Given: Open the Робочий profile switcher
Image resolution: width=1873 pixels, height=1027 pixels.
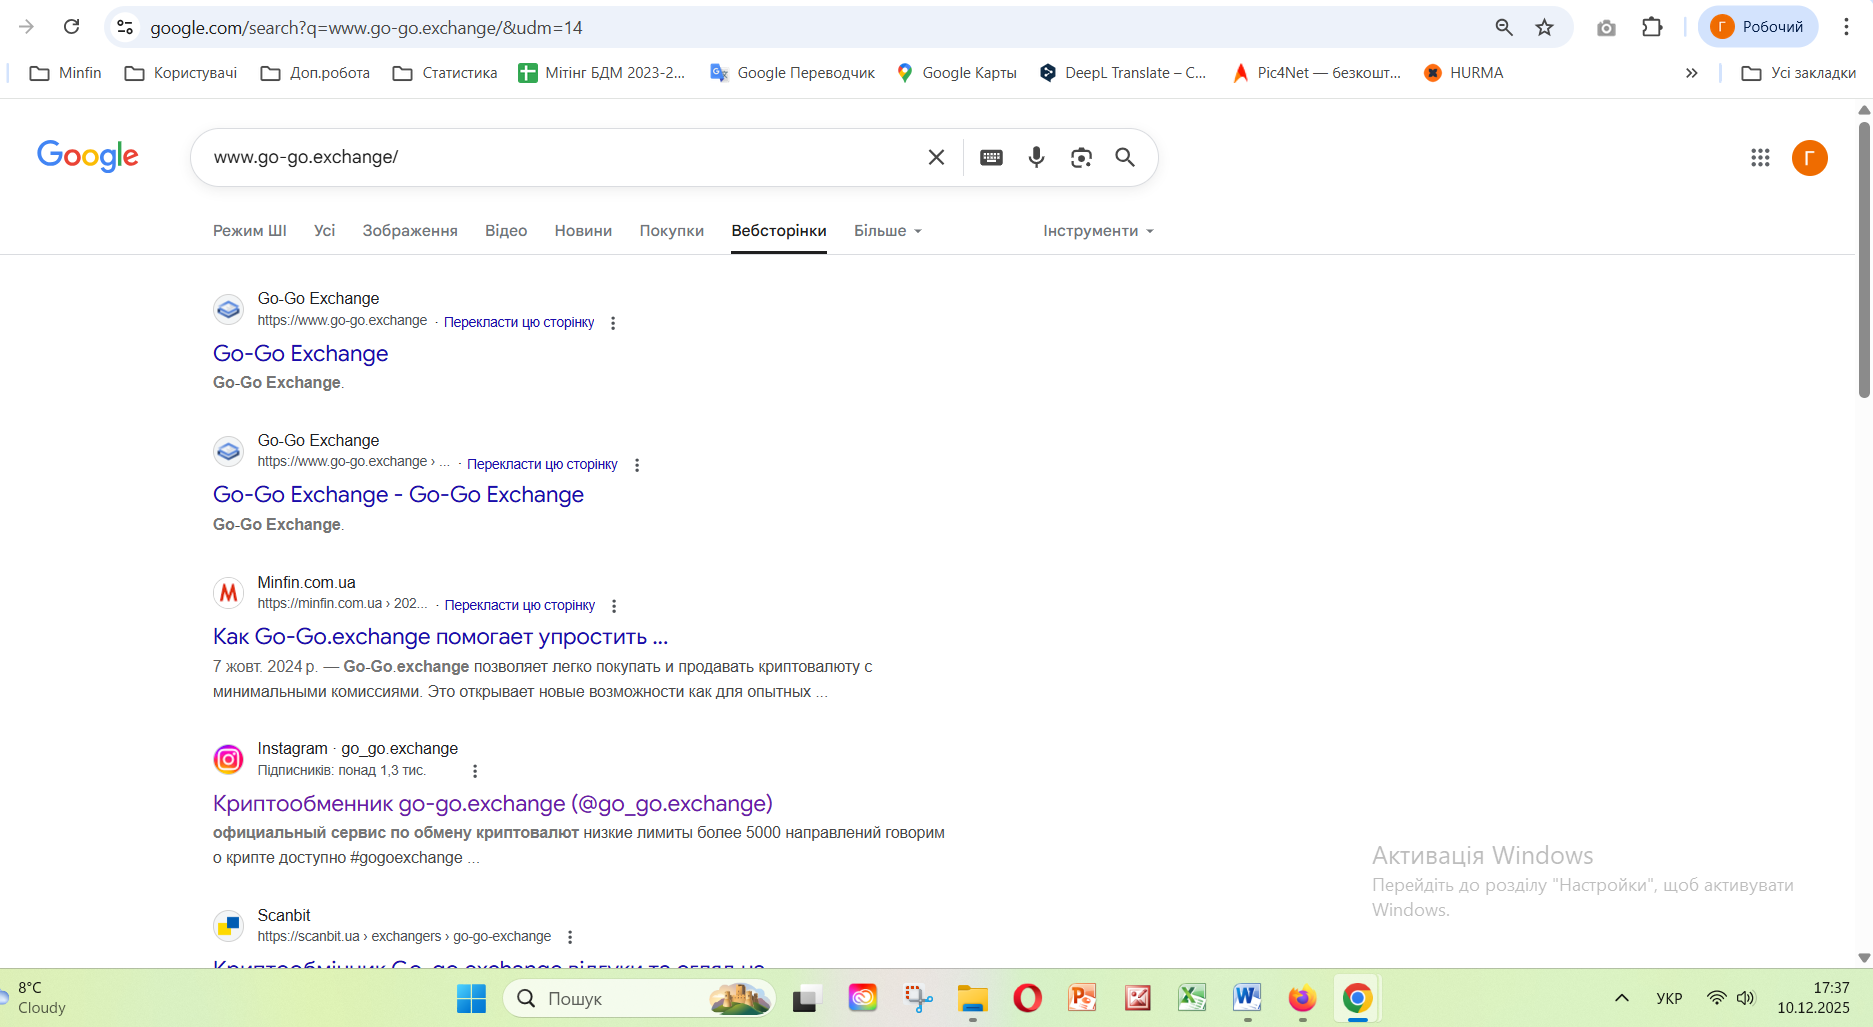Looking at the screenshot, I should 1757,27.
